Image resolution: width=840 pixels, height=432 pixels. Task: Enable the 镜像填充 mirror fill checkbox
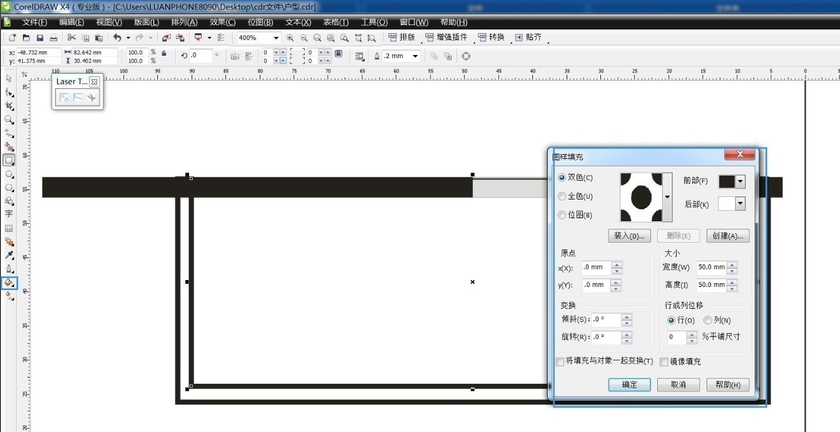click(664, 361)
